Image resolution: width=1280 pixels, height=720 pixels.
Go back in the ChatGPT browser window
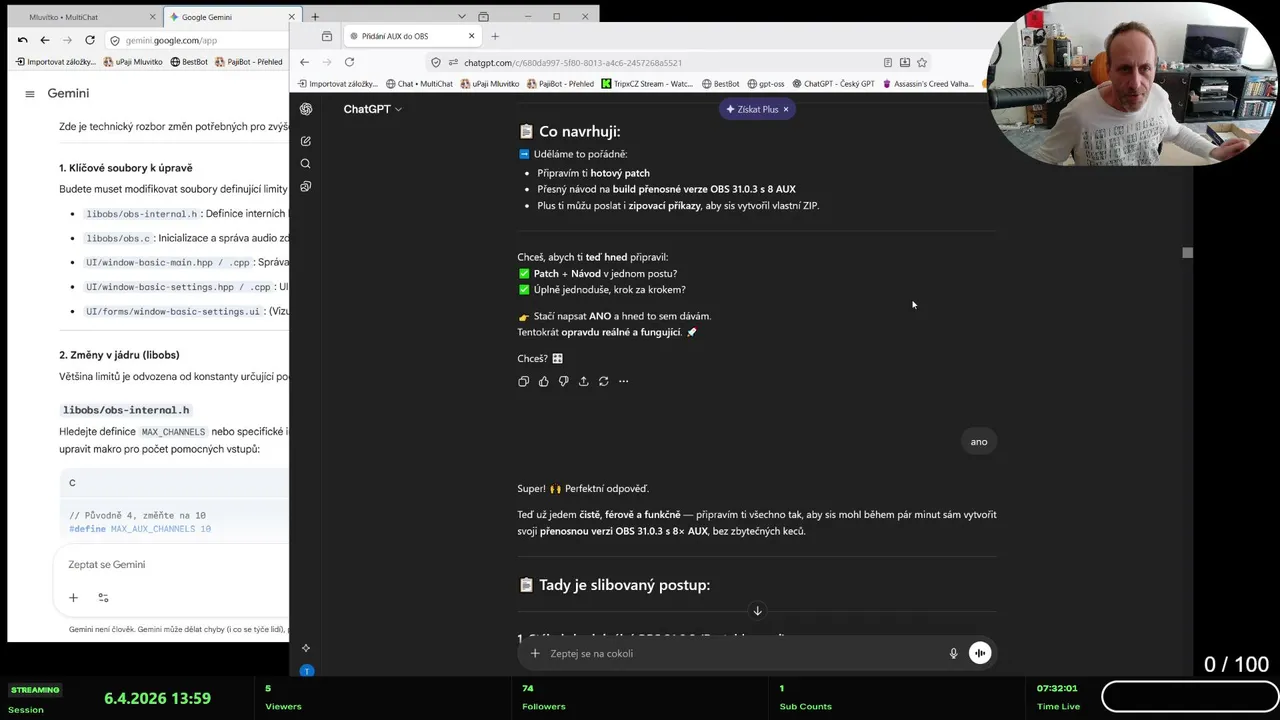(305, 62)
